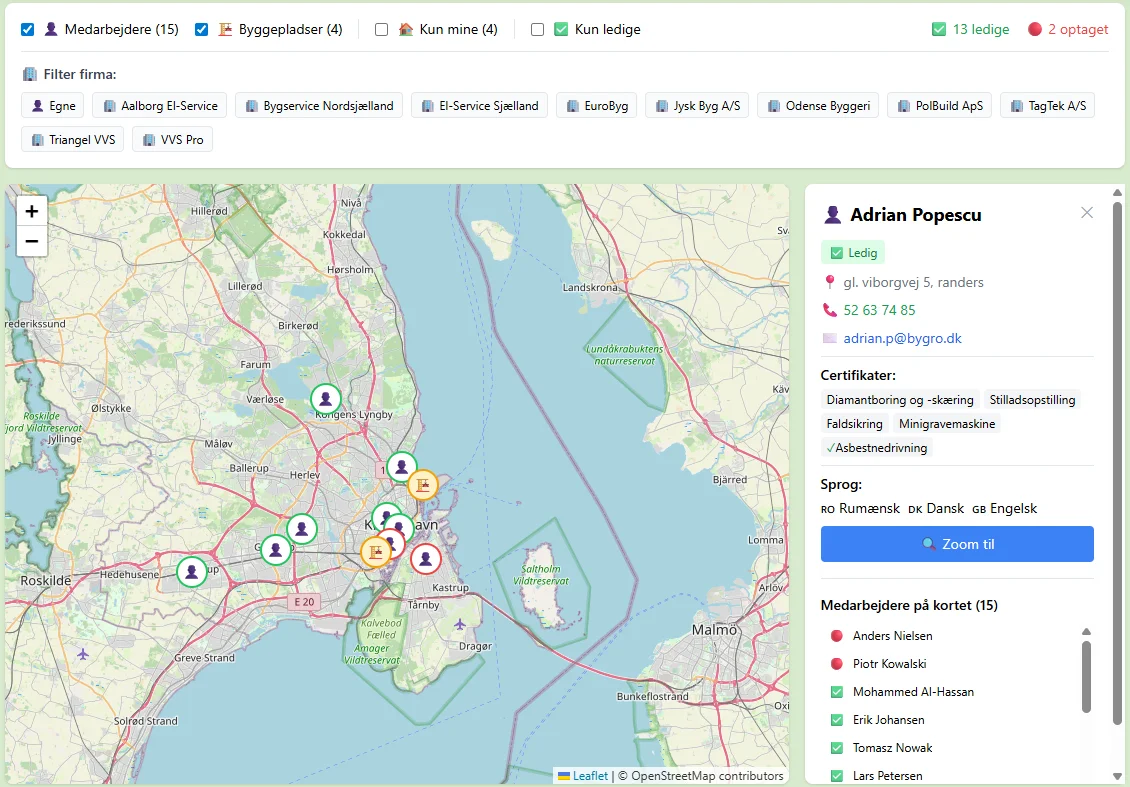This screenshot has height=787, width=1130.
Task: Select the Egne filter chip
Action: point(53,106)
